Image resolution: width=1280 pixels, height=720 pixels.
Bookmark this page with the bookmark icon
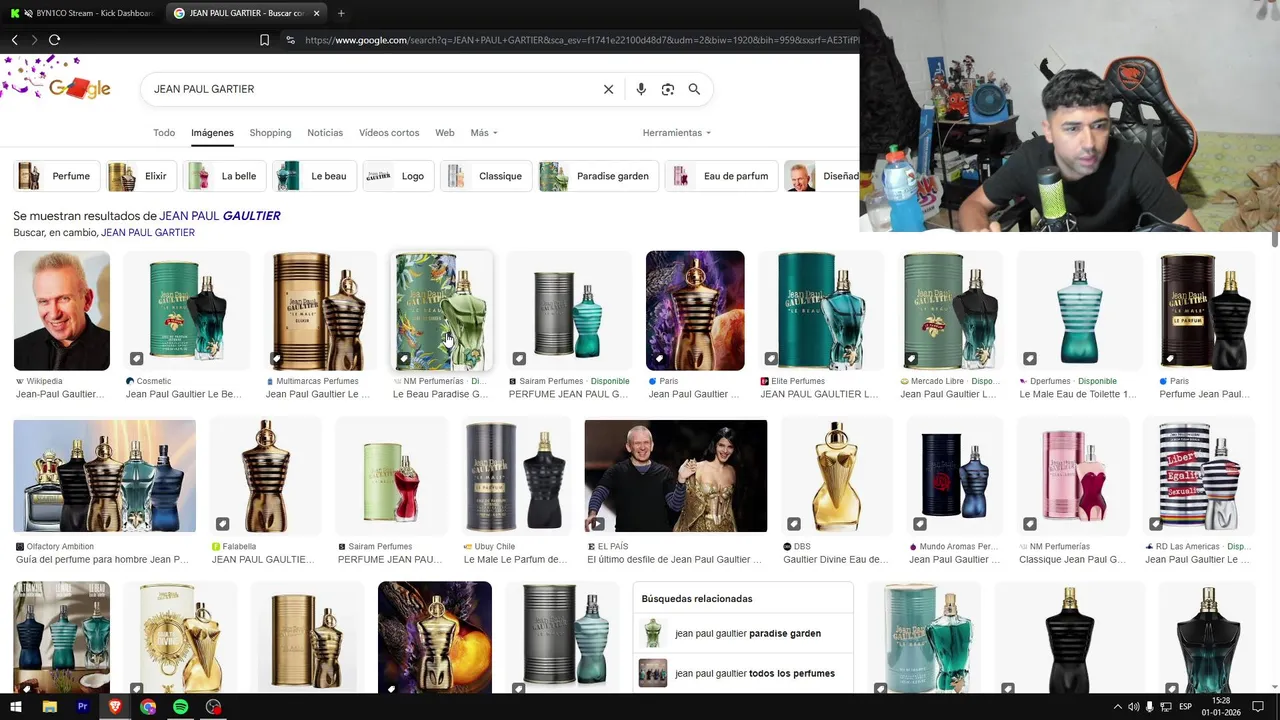click(264, 40)
